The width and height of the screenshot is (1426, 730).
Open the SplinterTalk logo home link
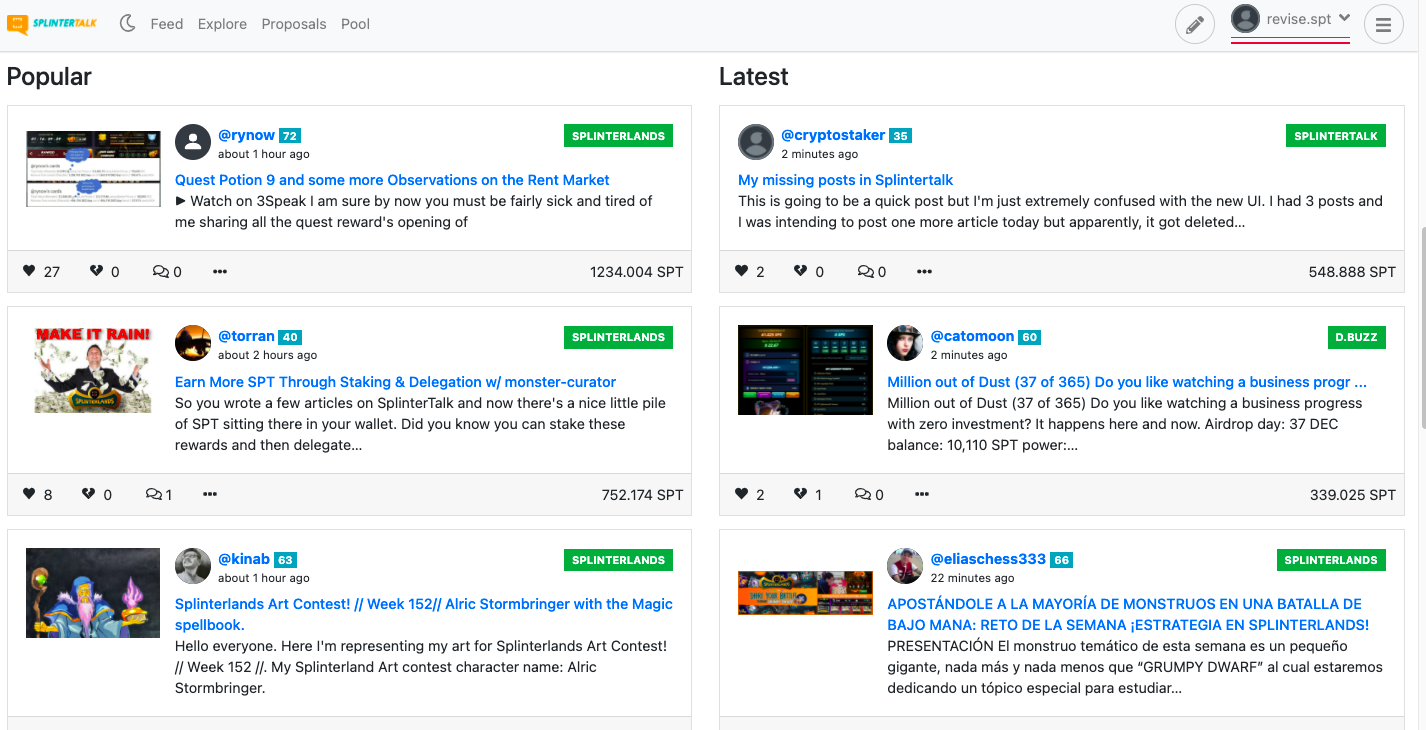click(x=52, y=24)
